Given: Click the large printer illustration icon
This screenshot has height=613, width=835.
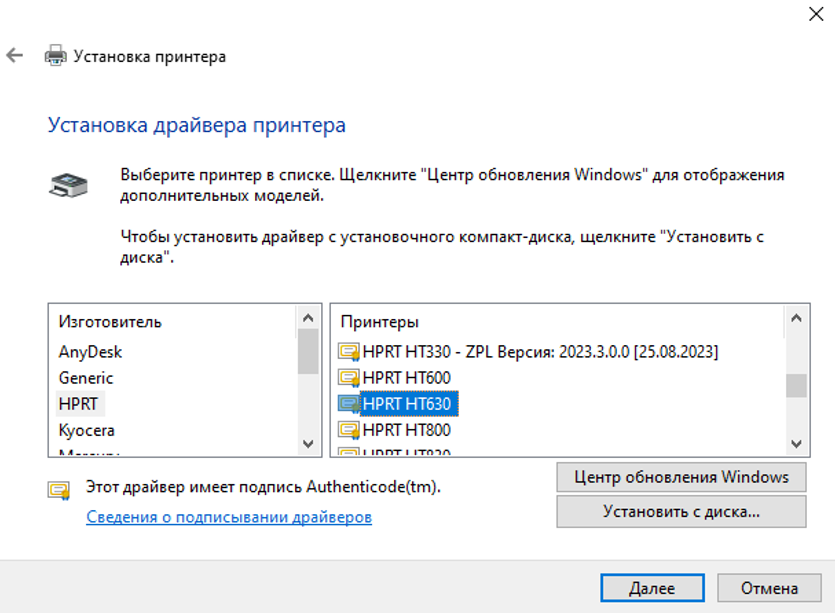Looking at the screenshot, I should pos(68,186).
